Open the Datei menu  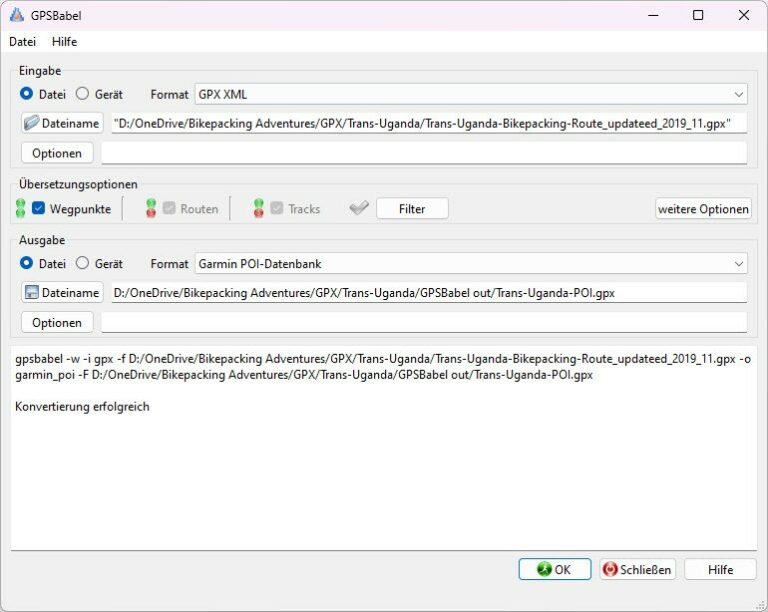22,42
